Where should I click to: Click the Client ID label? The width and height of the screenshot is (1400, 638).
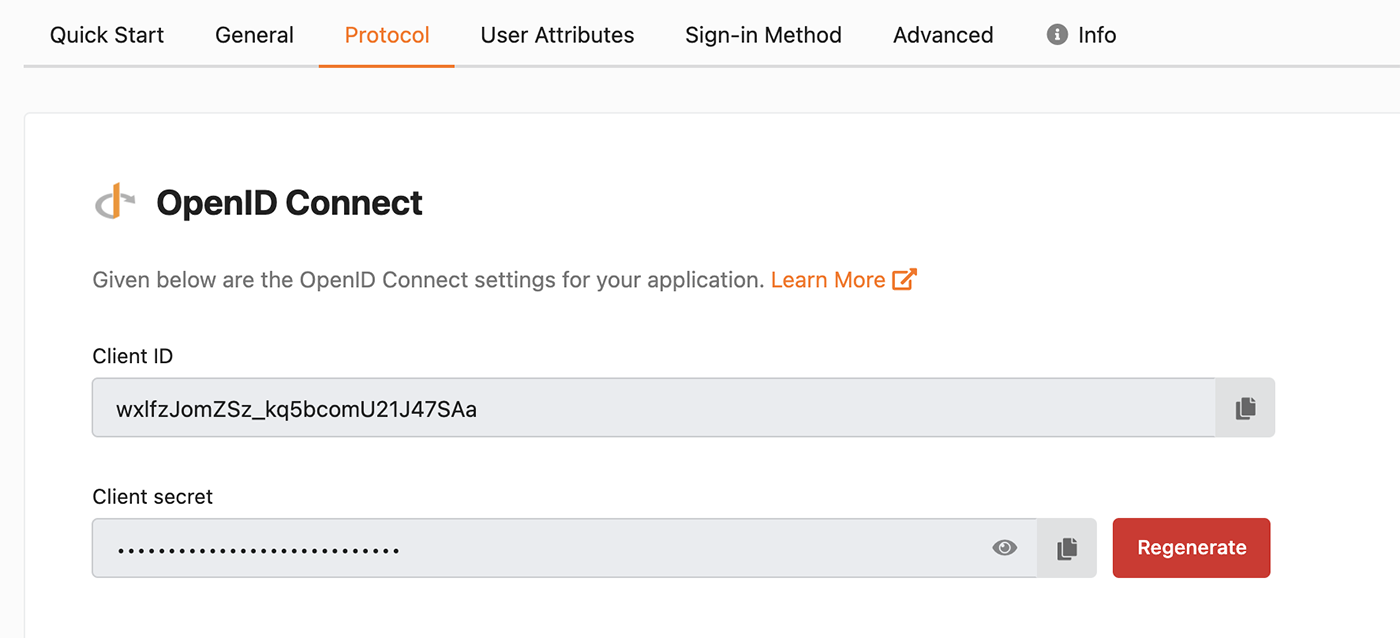133,356
